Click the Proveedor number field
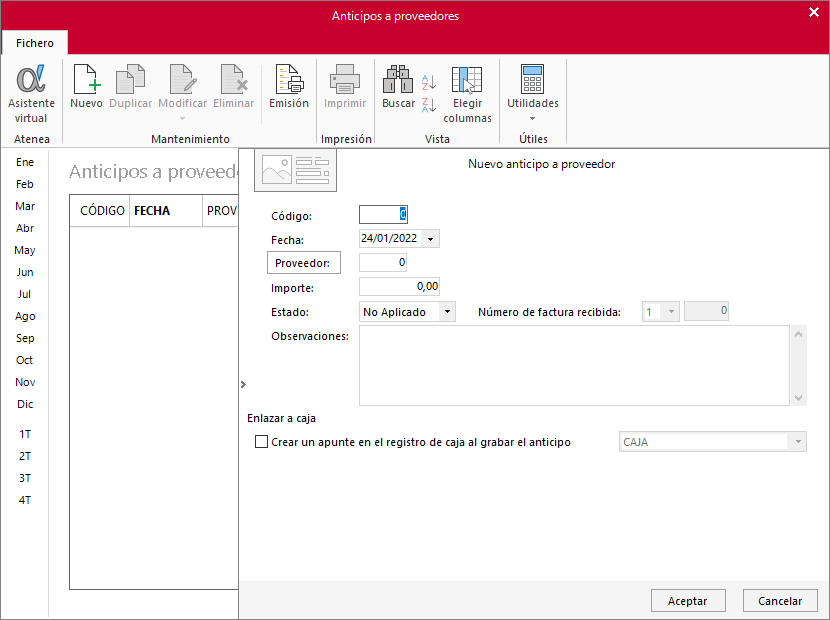The width and height of the screenshot is (830, 620). pos(383,263)
